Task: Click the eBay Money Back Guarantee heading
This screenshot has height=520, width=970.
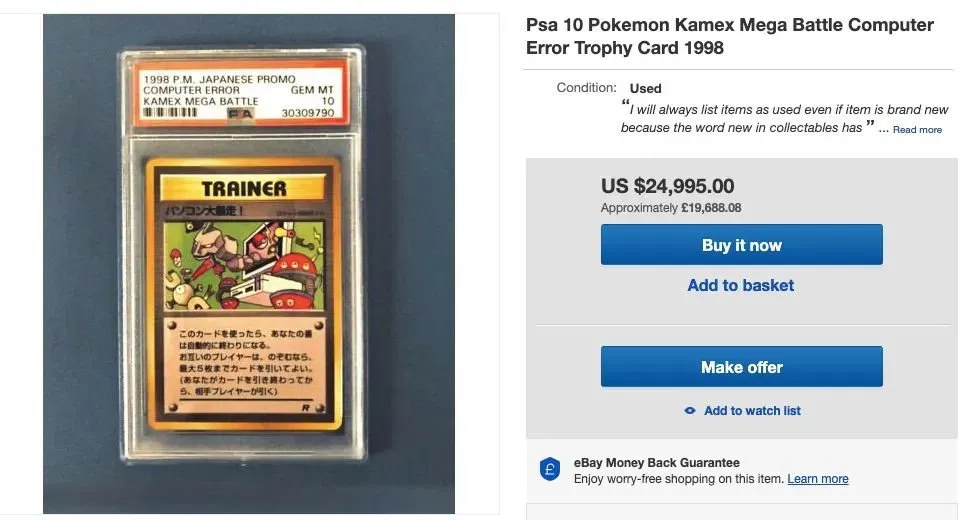Action: [656, 462]
